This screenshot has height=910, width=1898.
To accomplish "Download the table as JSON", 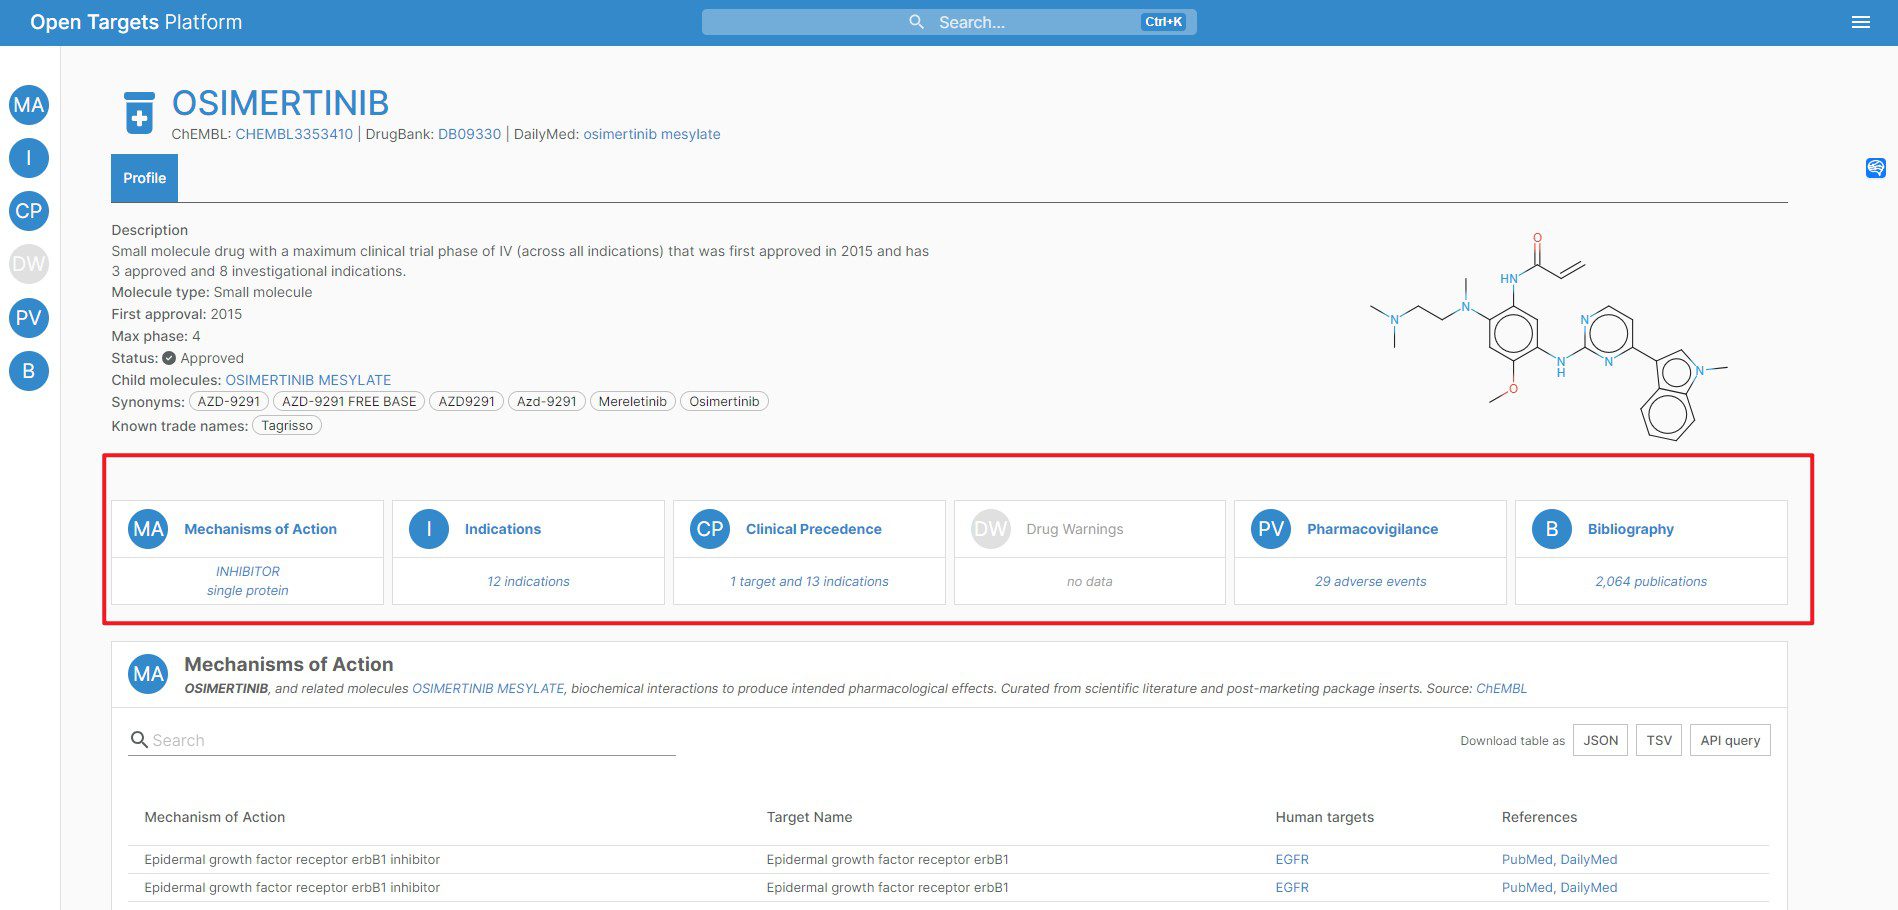I will [1600, 740].
